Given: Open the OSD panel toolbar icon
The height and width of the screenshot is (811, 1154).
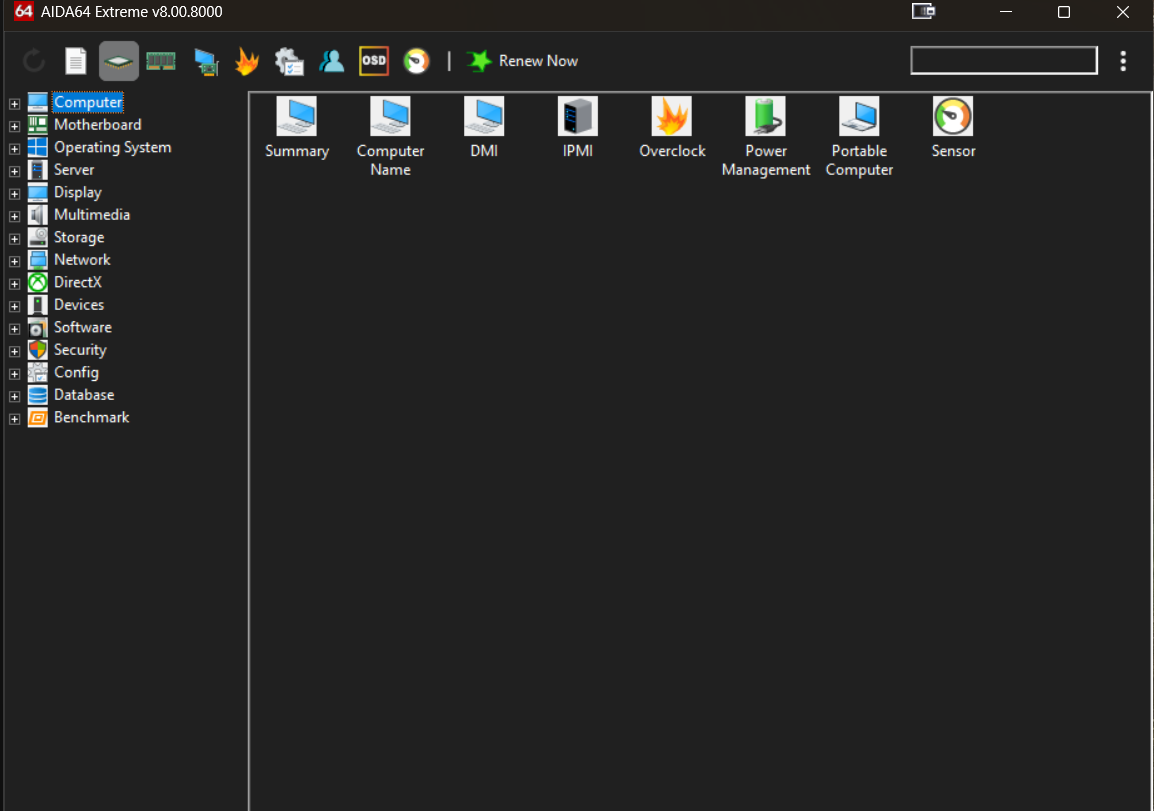Looking at the screenshot, I should pos(374,61).
